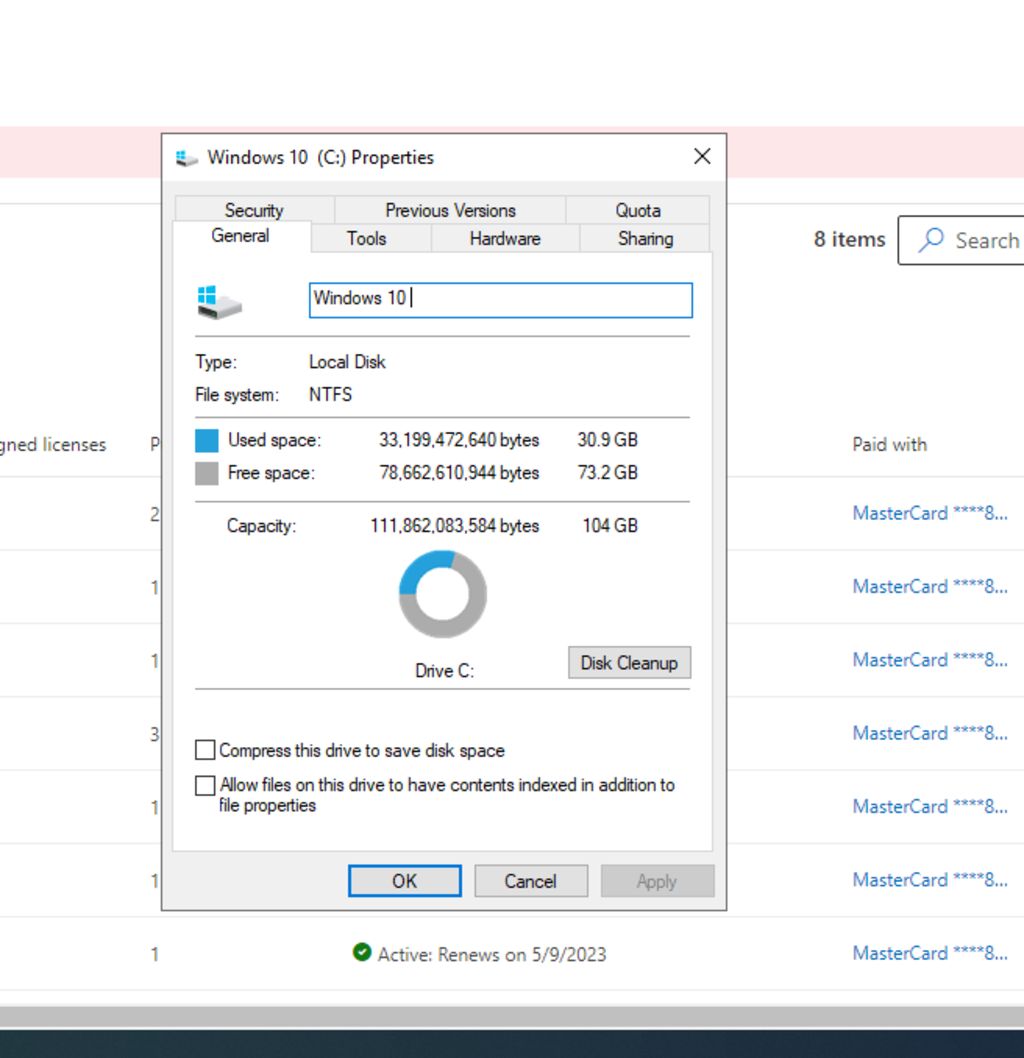
Task: Click the Free space value 78,662,610,944 bytes
Action: coord(459,473)
